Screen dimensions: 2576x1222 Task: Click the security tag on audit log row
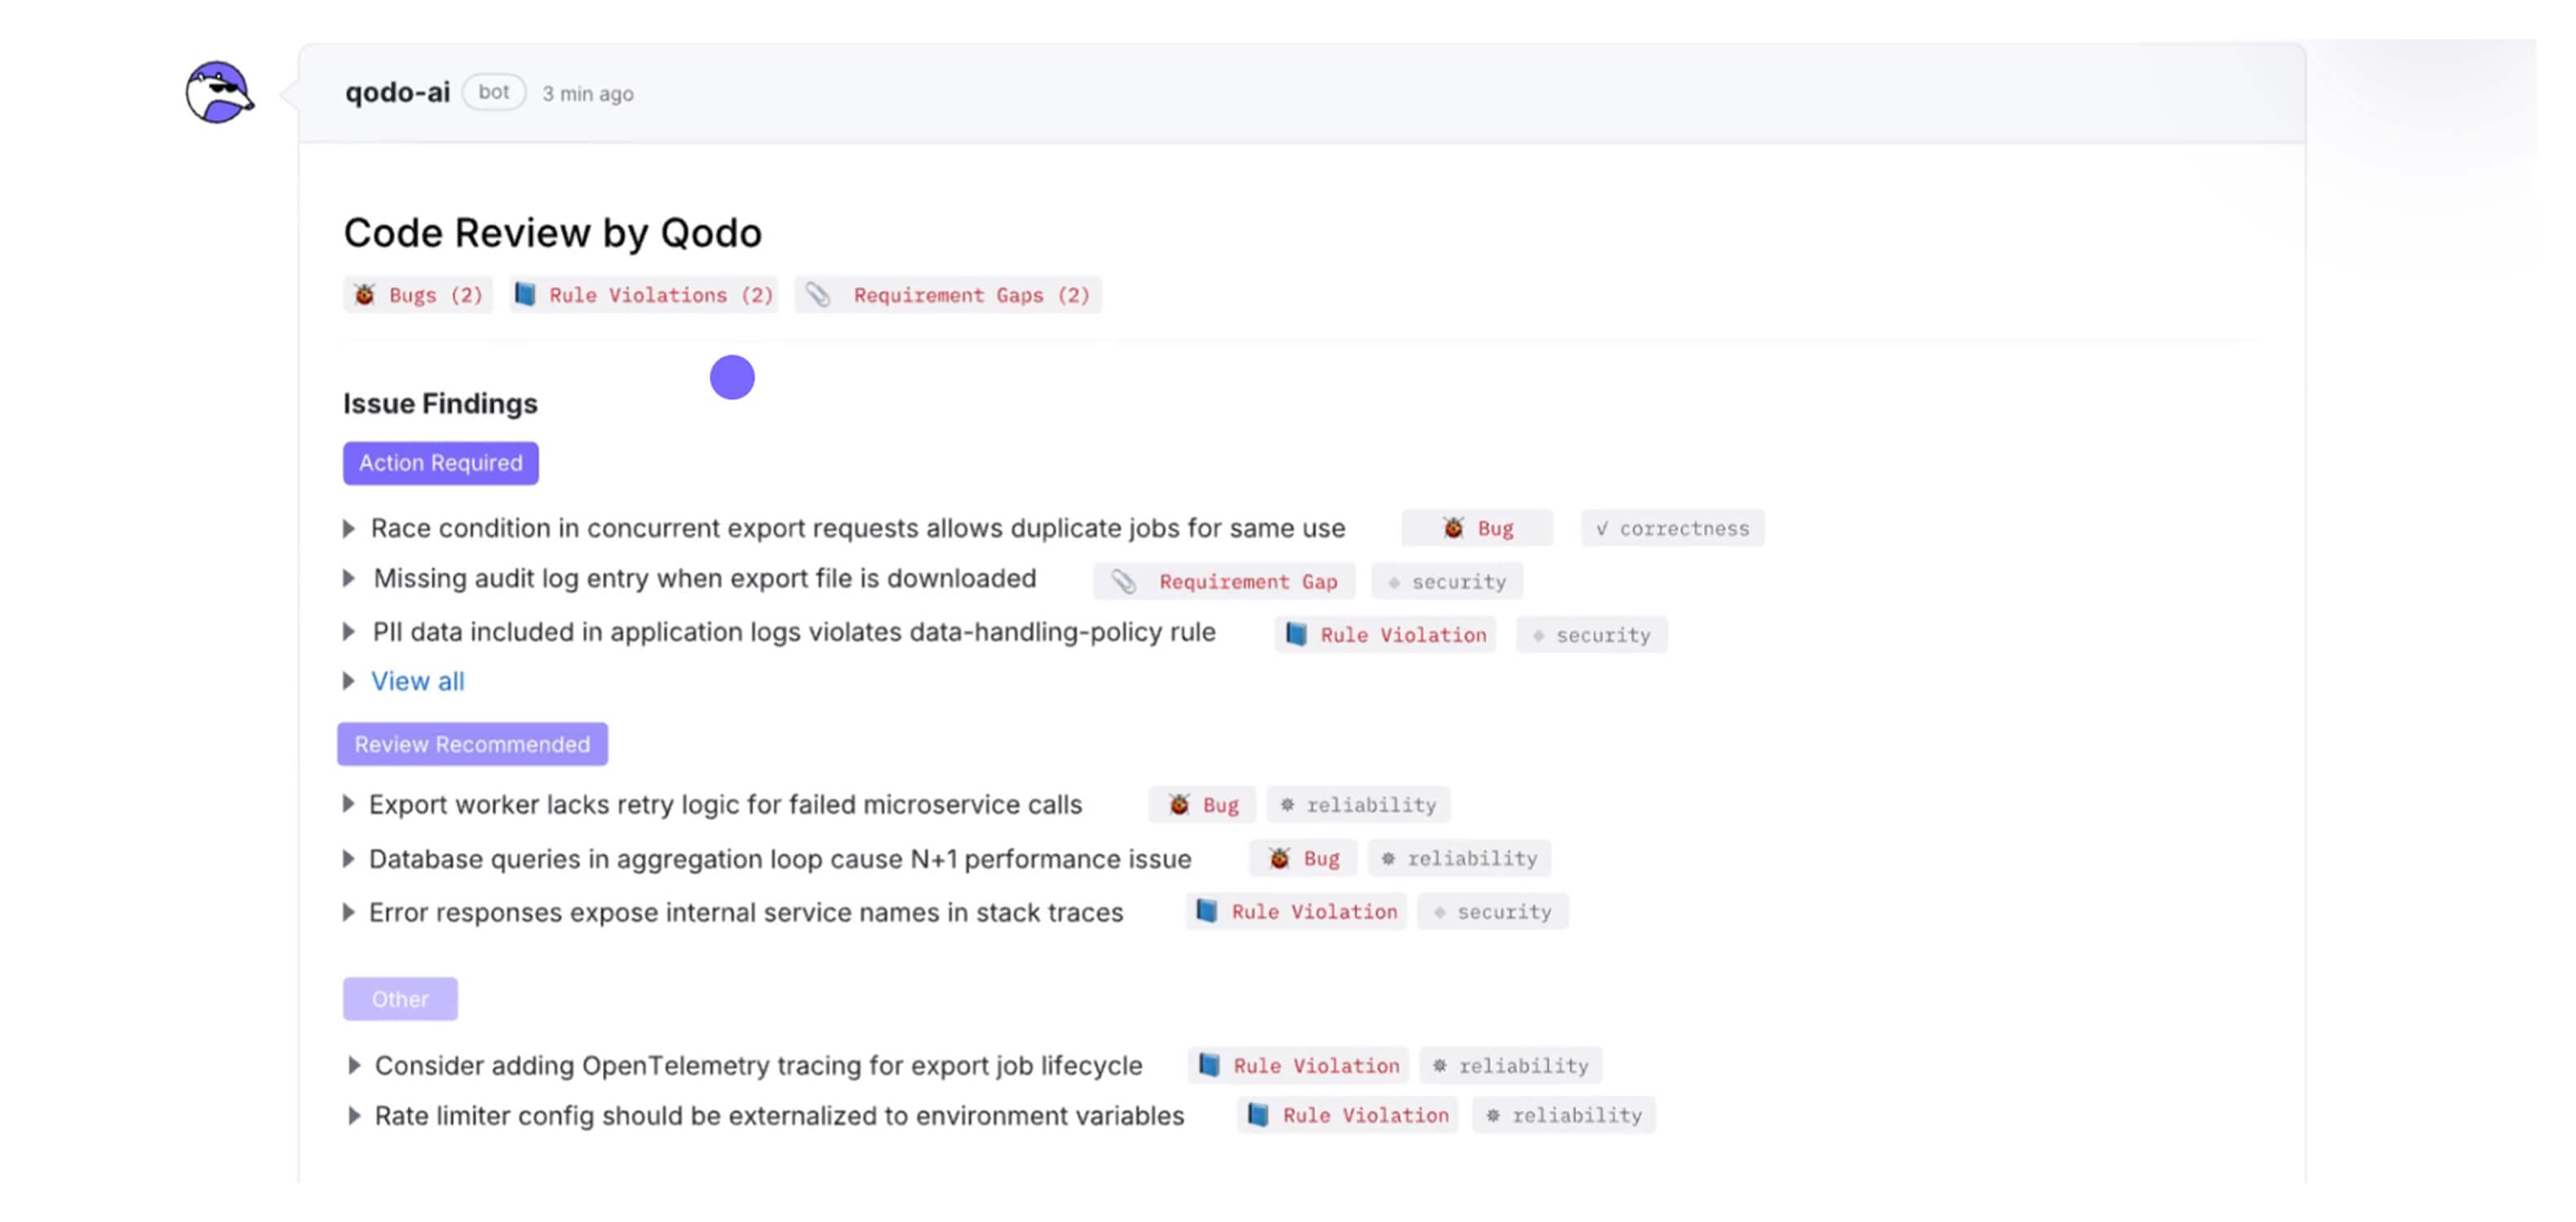[x=1447, y=582]
